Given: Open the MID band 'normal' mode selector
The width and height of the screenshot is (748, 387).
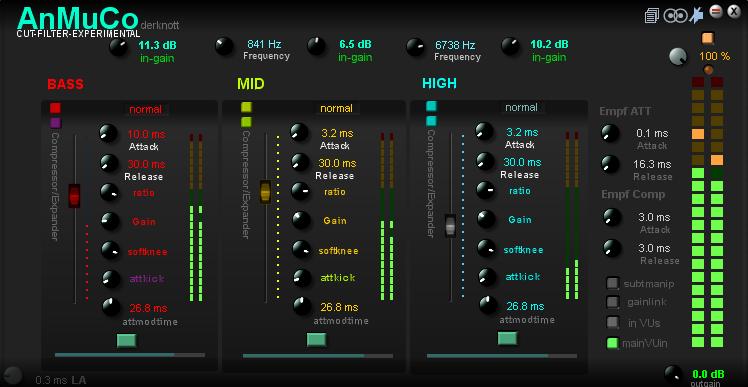Looking at the screenshot, I should [336, 108].
